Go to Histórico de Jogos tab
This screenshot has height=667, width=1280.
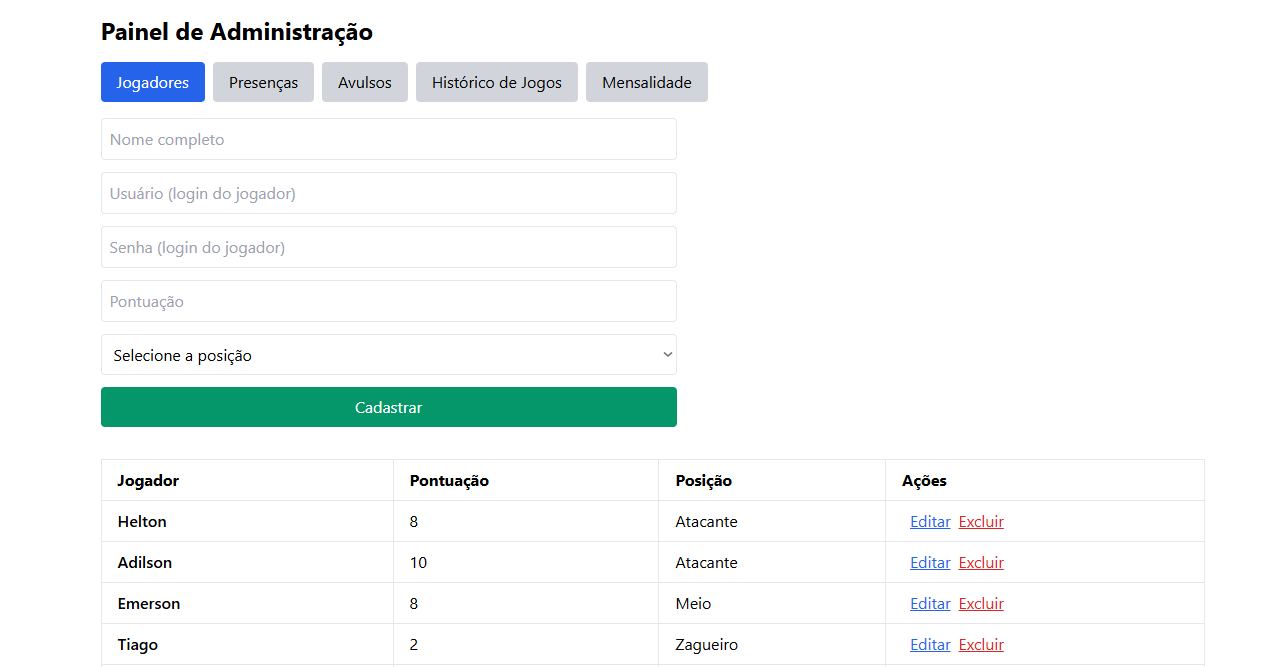coord(497,82)
